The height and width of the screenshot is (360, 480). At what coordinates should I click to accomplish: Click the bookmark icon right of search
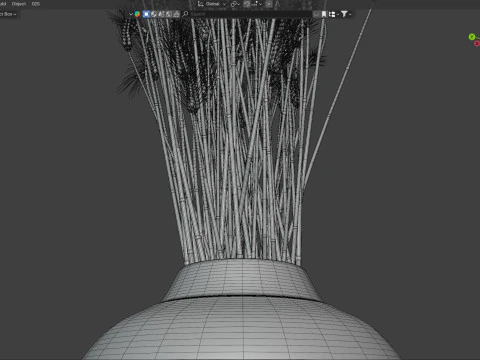[324, 14]
